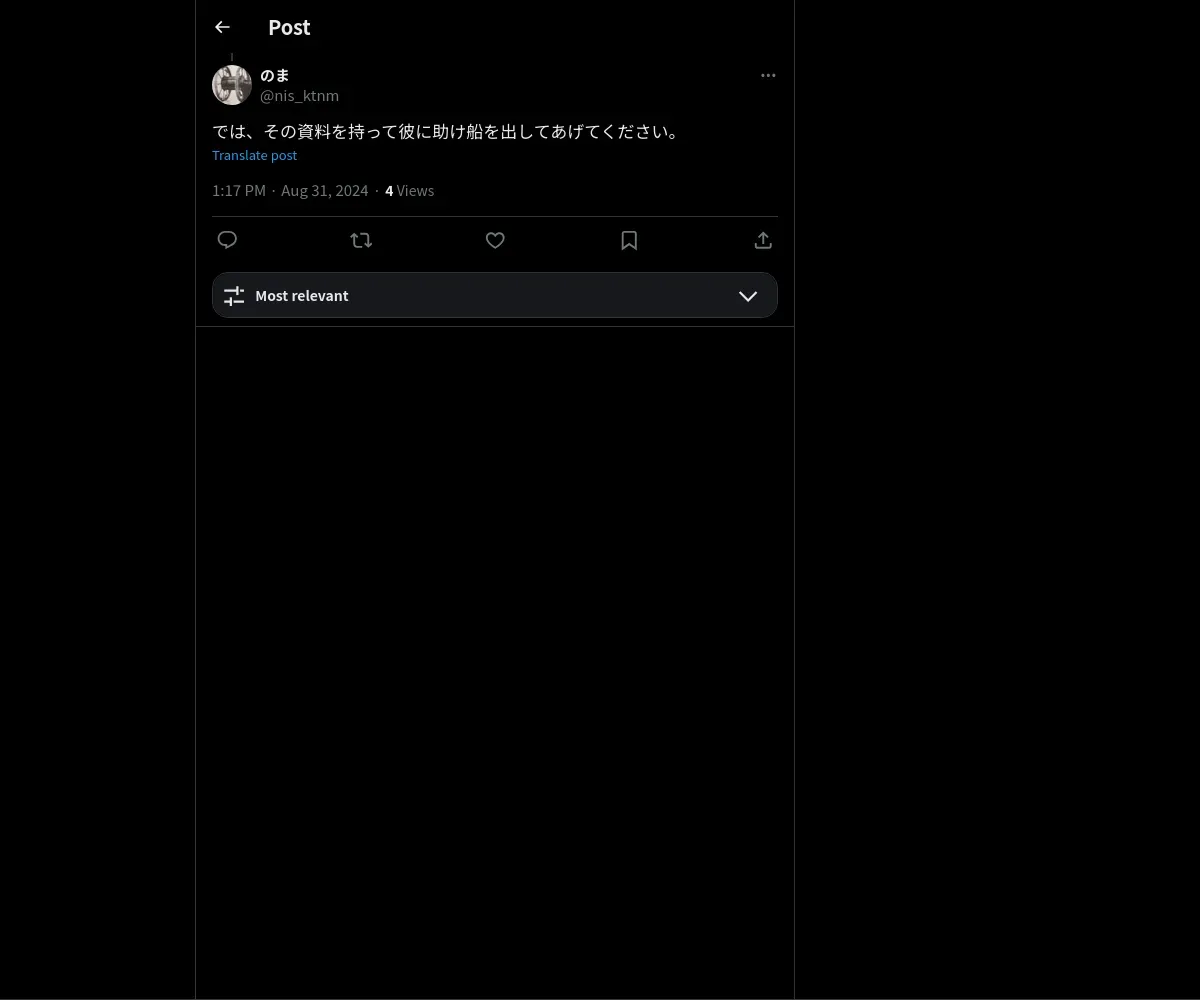
Task: Like the post with the heart icon
Action: click(x=495, y=240)
